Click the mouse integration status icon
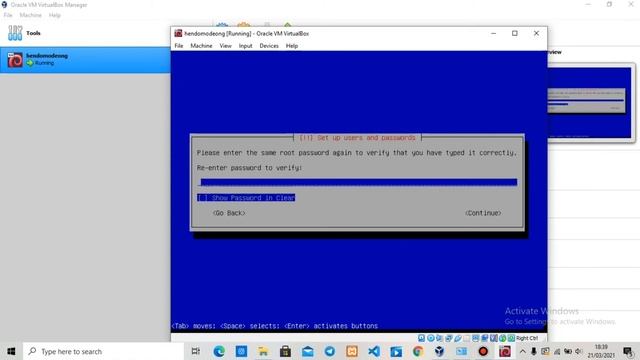Screen dimensions: 640x360 point(502,338)
